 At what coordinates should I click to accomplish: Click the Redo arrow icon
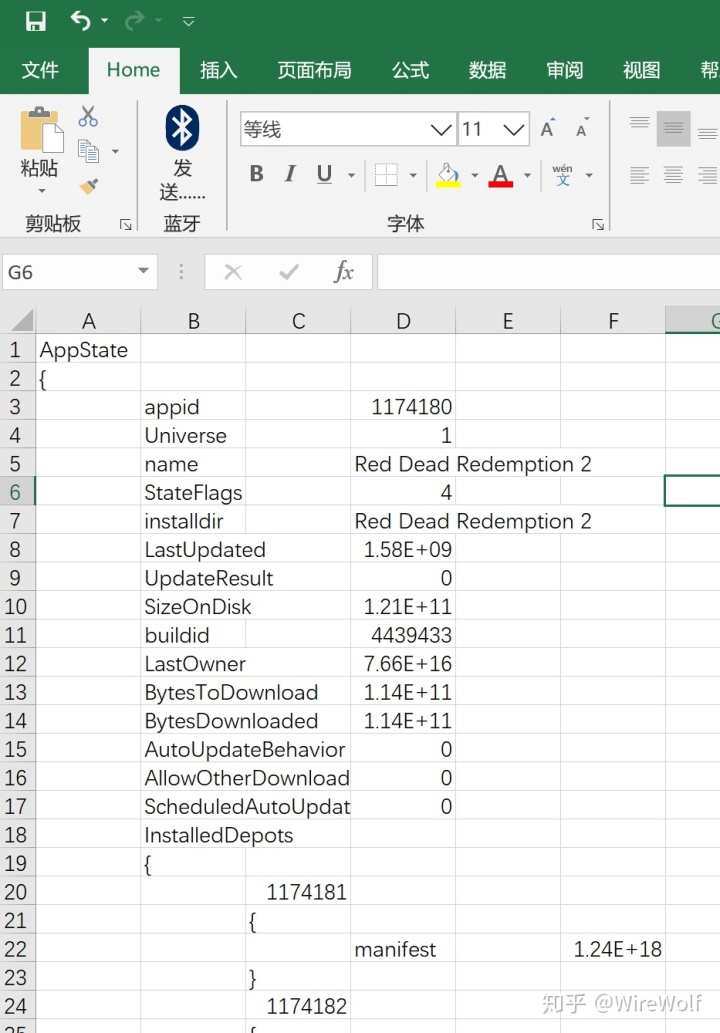click(x=134, y=21)
